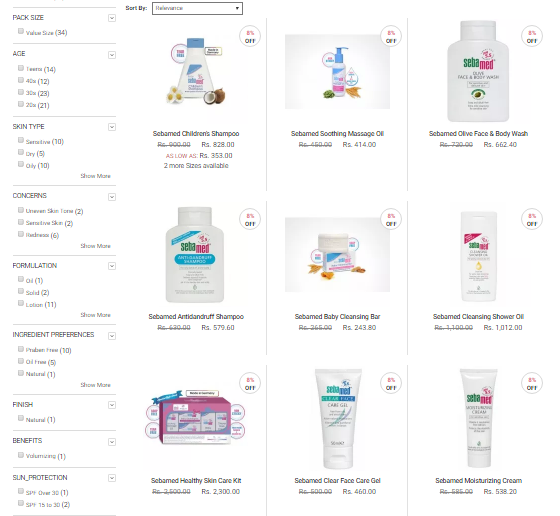560x516 pixels.
Task: Open the Sort By Relevance dropdown
Action: 197,8
